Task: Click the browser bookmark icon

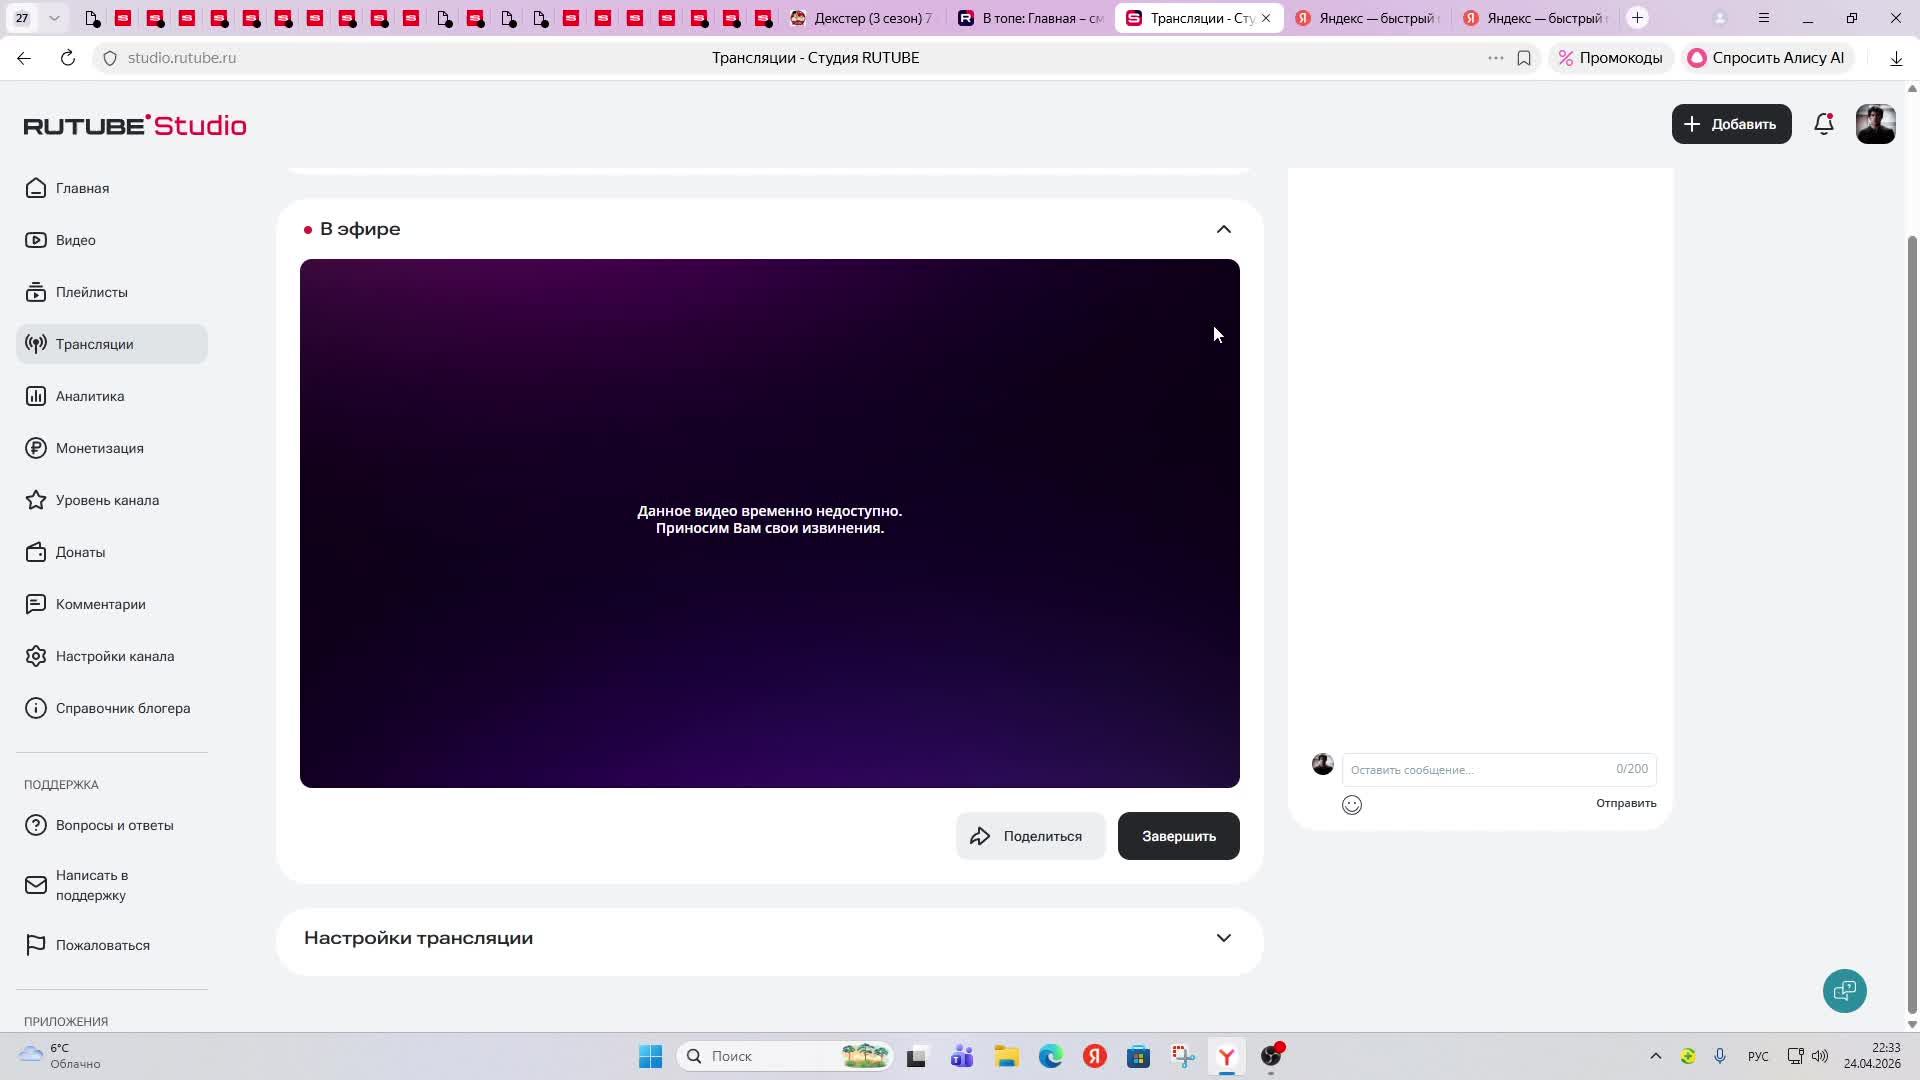Action: (1524, 58)
